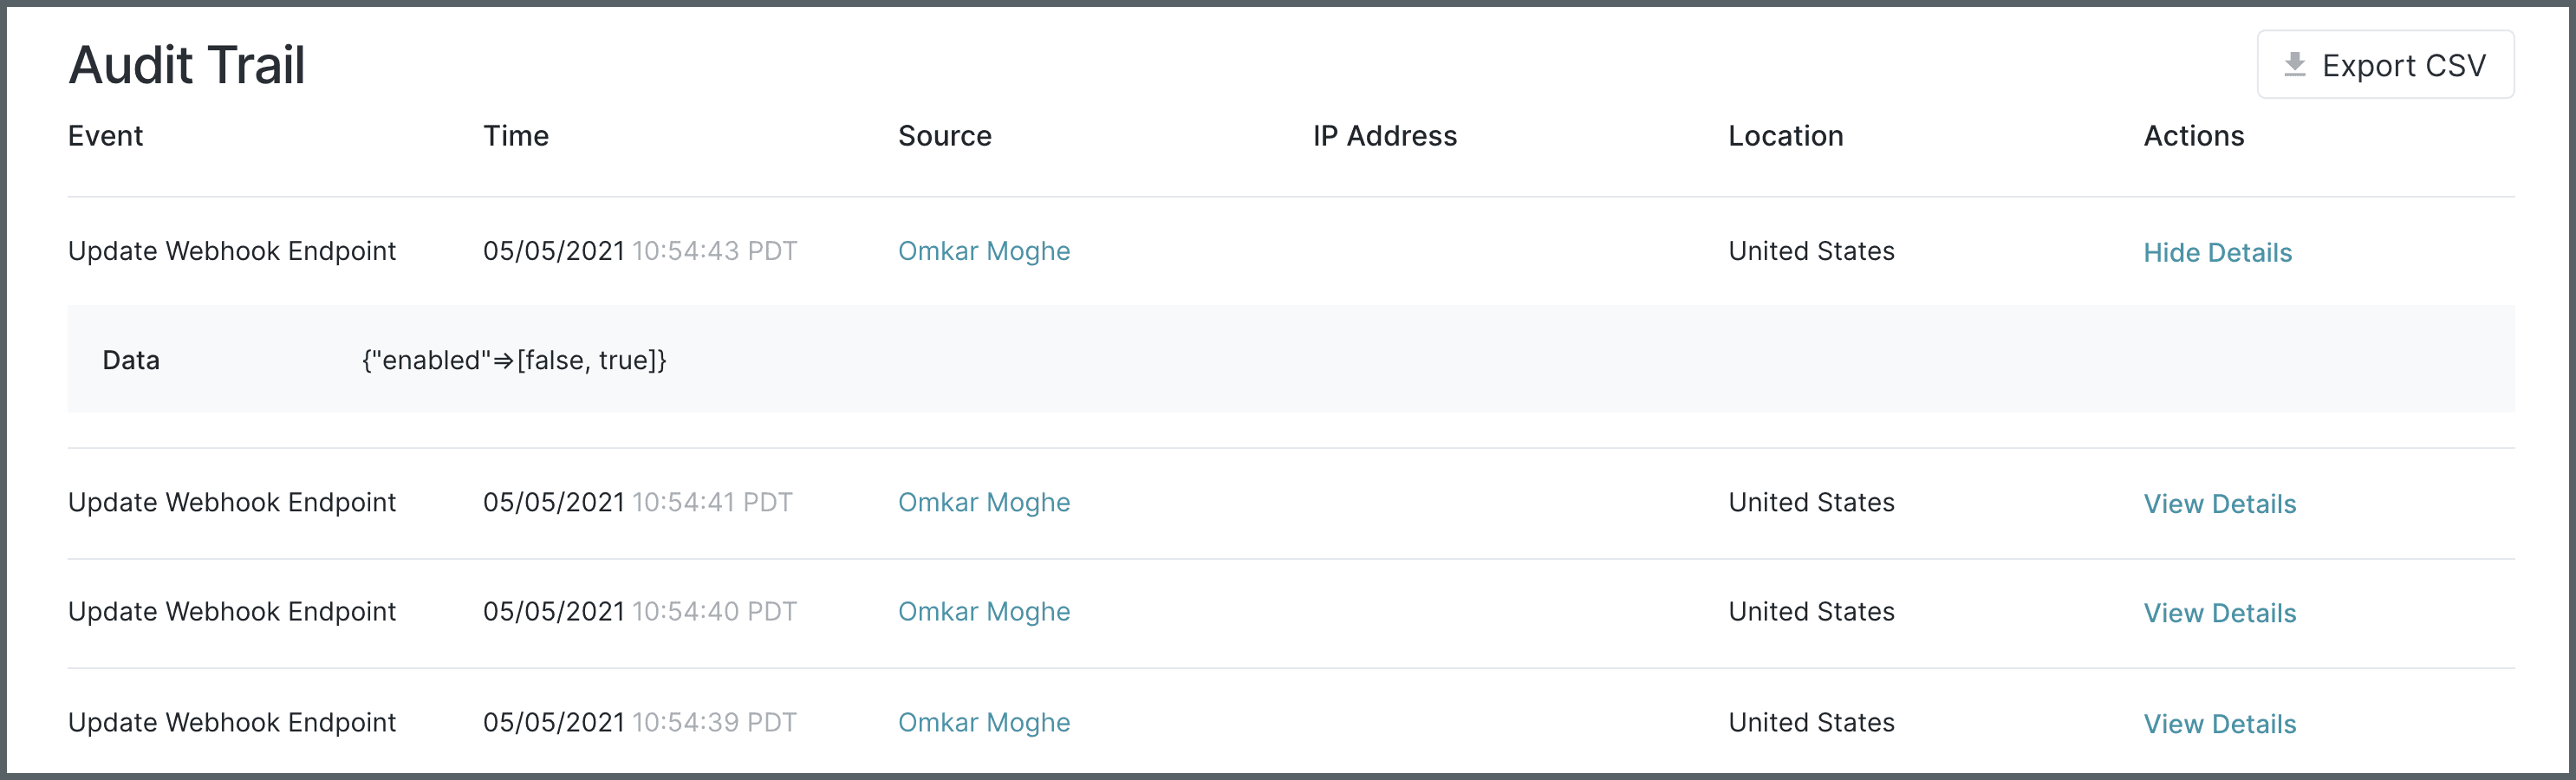Open Omkar Moghe link in 10:54:43 row
The width and height of the screenshot is (2576, 780).
tap(983, 251)
